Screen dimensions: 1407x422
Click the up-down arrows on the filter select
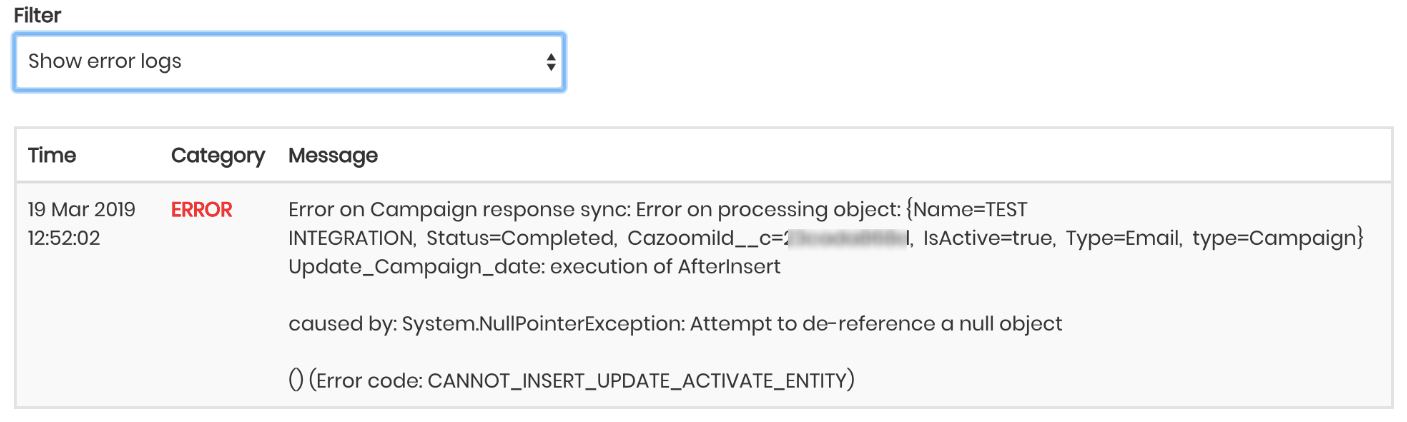(x=550, y=62)
